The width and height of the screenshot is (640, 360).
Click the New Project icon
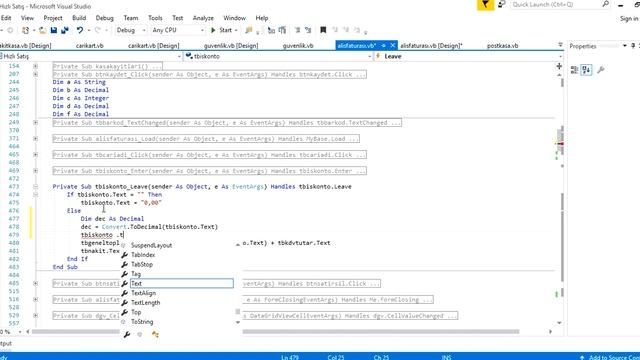pyautogui.click(x=26, y=30)
